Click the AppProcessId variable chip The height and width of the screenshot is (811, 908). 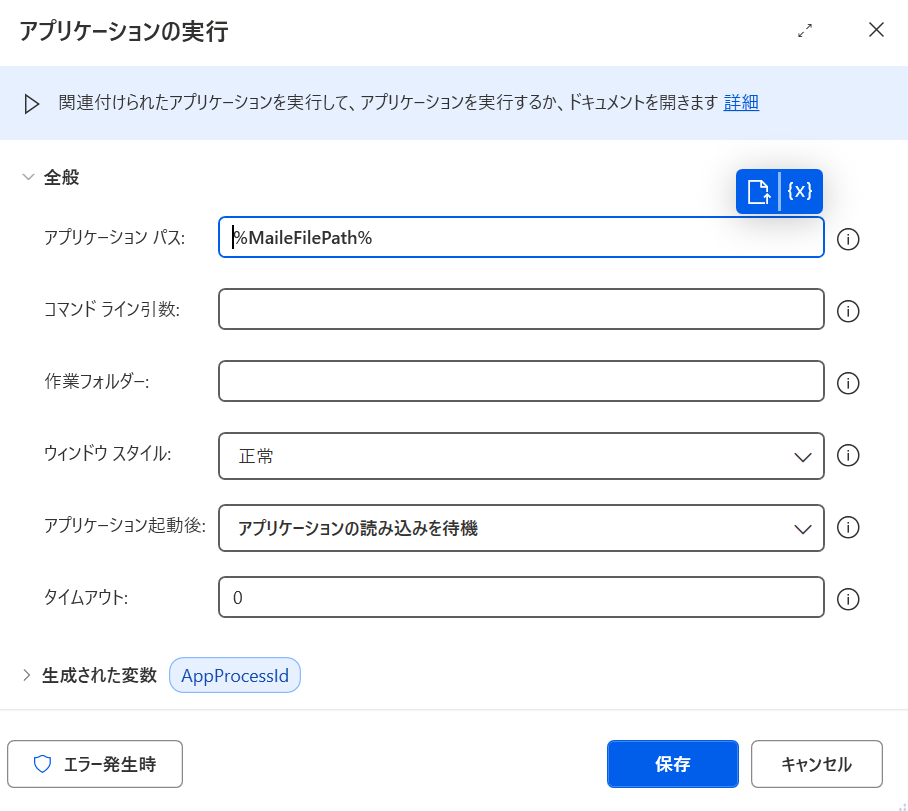click(235, 675)
